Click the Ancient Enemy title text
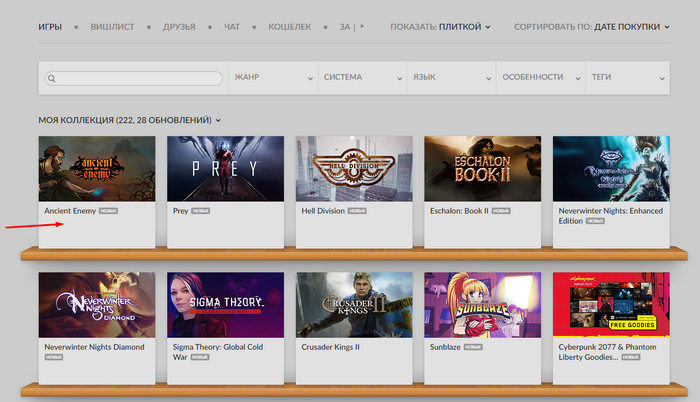The height and width of the screenshot is (402, 700). coord(70,211)
